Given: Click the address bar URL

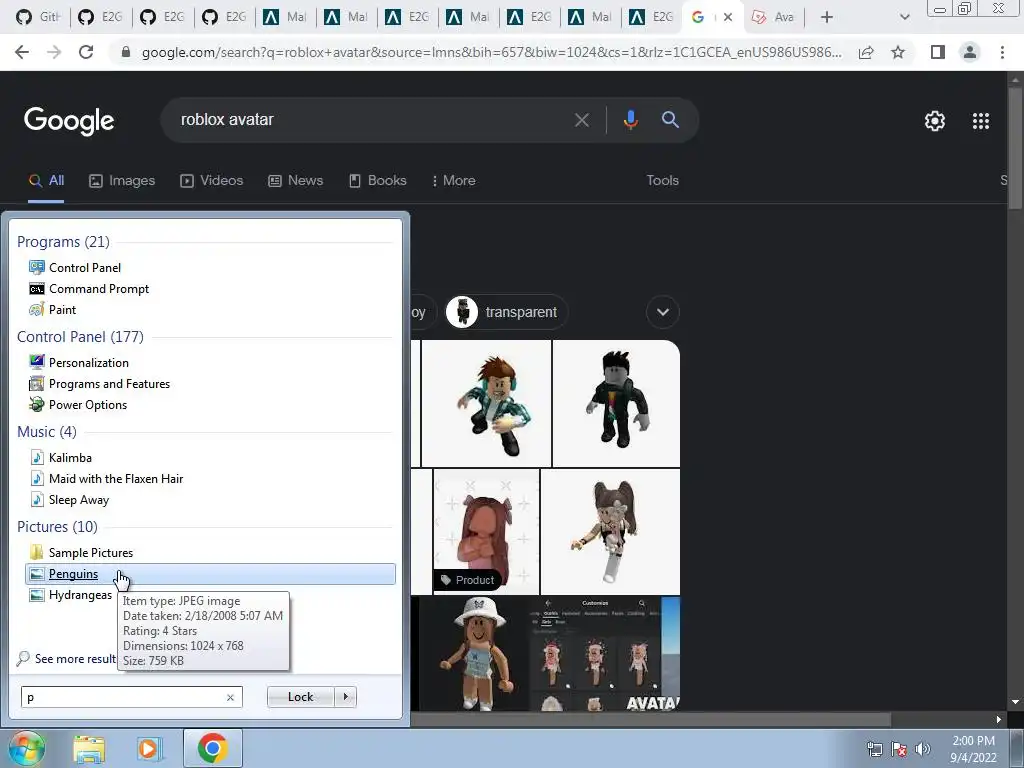Looking at the screenshot, I should (491, 52).
